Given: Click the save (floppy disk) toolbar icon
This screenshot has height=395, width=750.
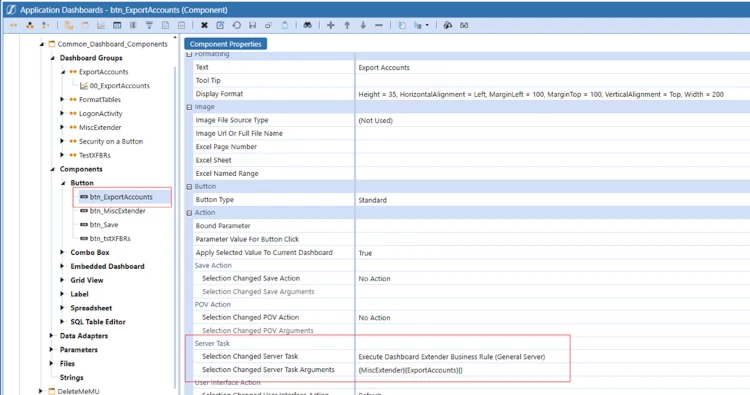Looking at the screenshot, I should 253,25.
